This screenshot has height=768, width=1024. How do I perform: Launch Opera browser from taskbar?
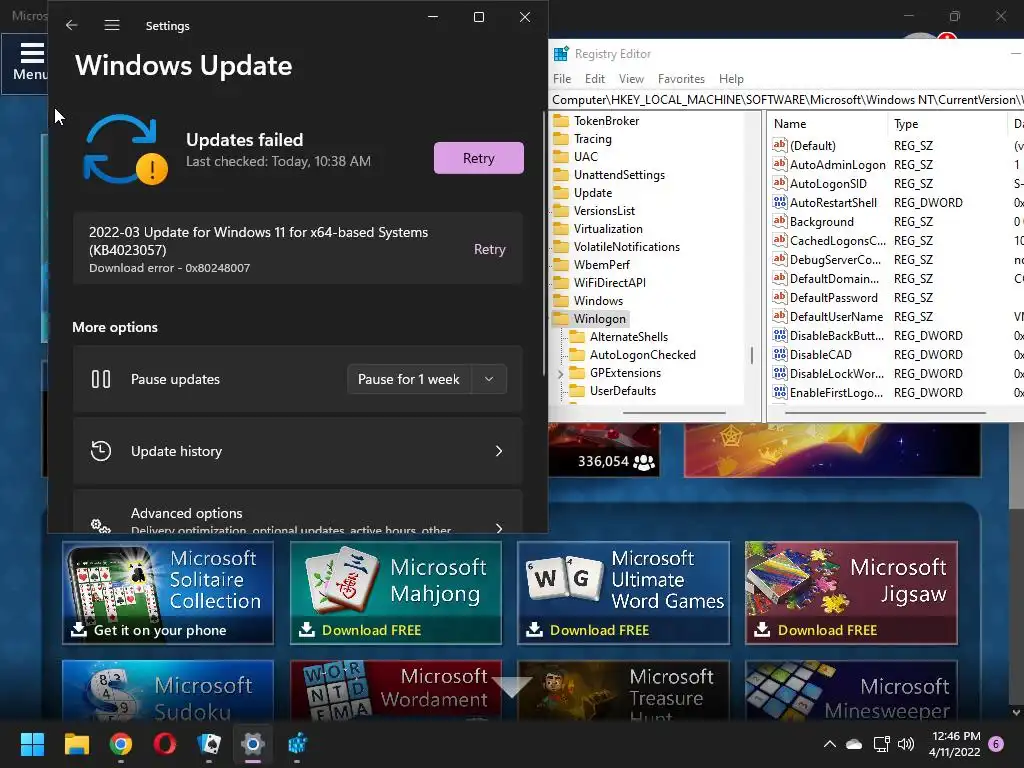(x=165, y=744)
